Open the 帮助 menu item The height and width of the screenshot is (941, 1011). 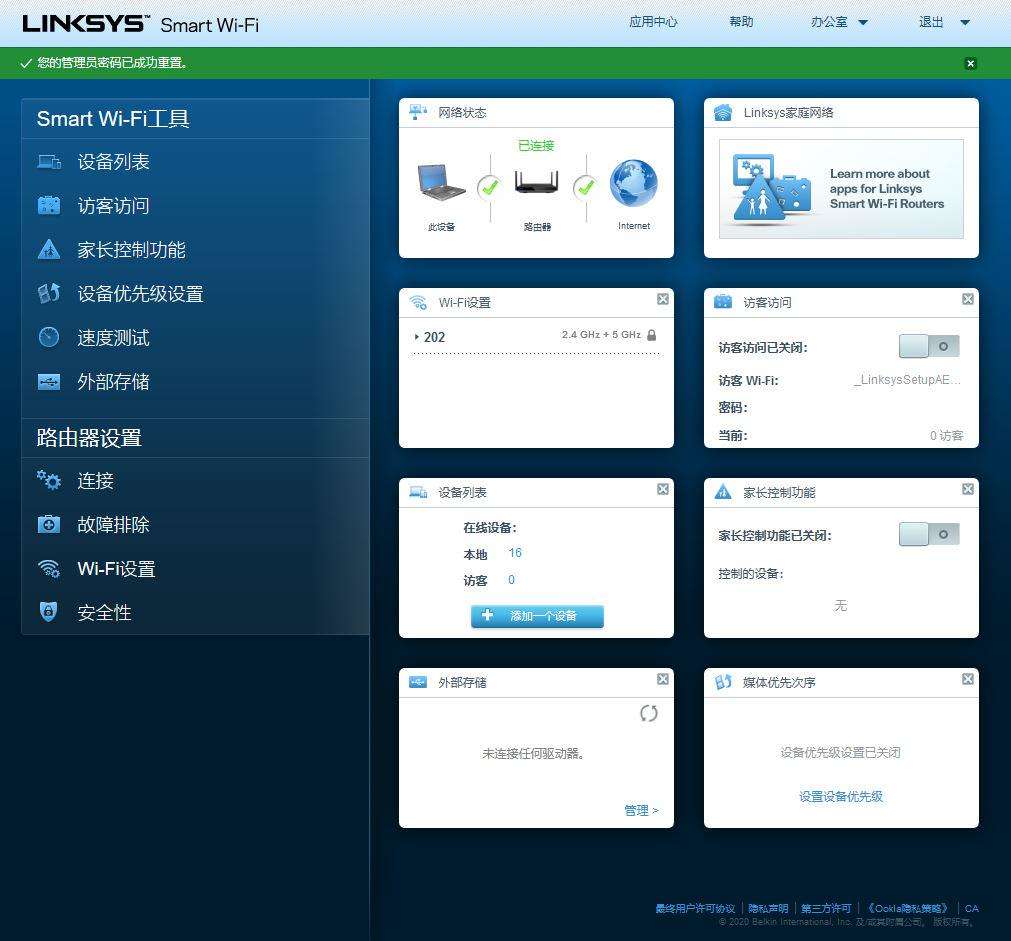tap(741, 21)
